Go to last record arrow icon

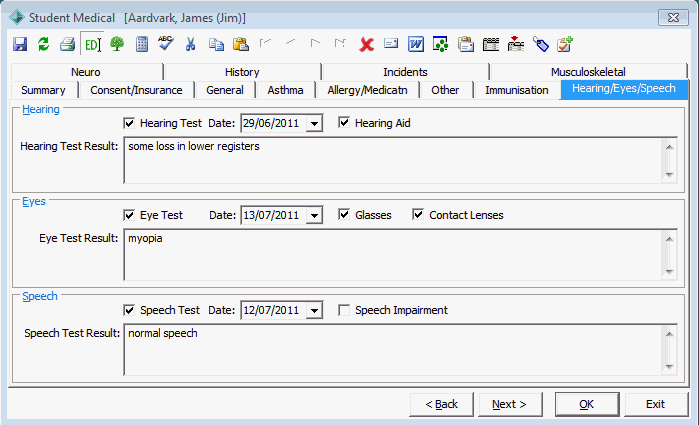click(x=340, y=43)
